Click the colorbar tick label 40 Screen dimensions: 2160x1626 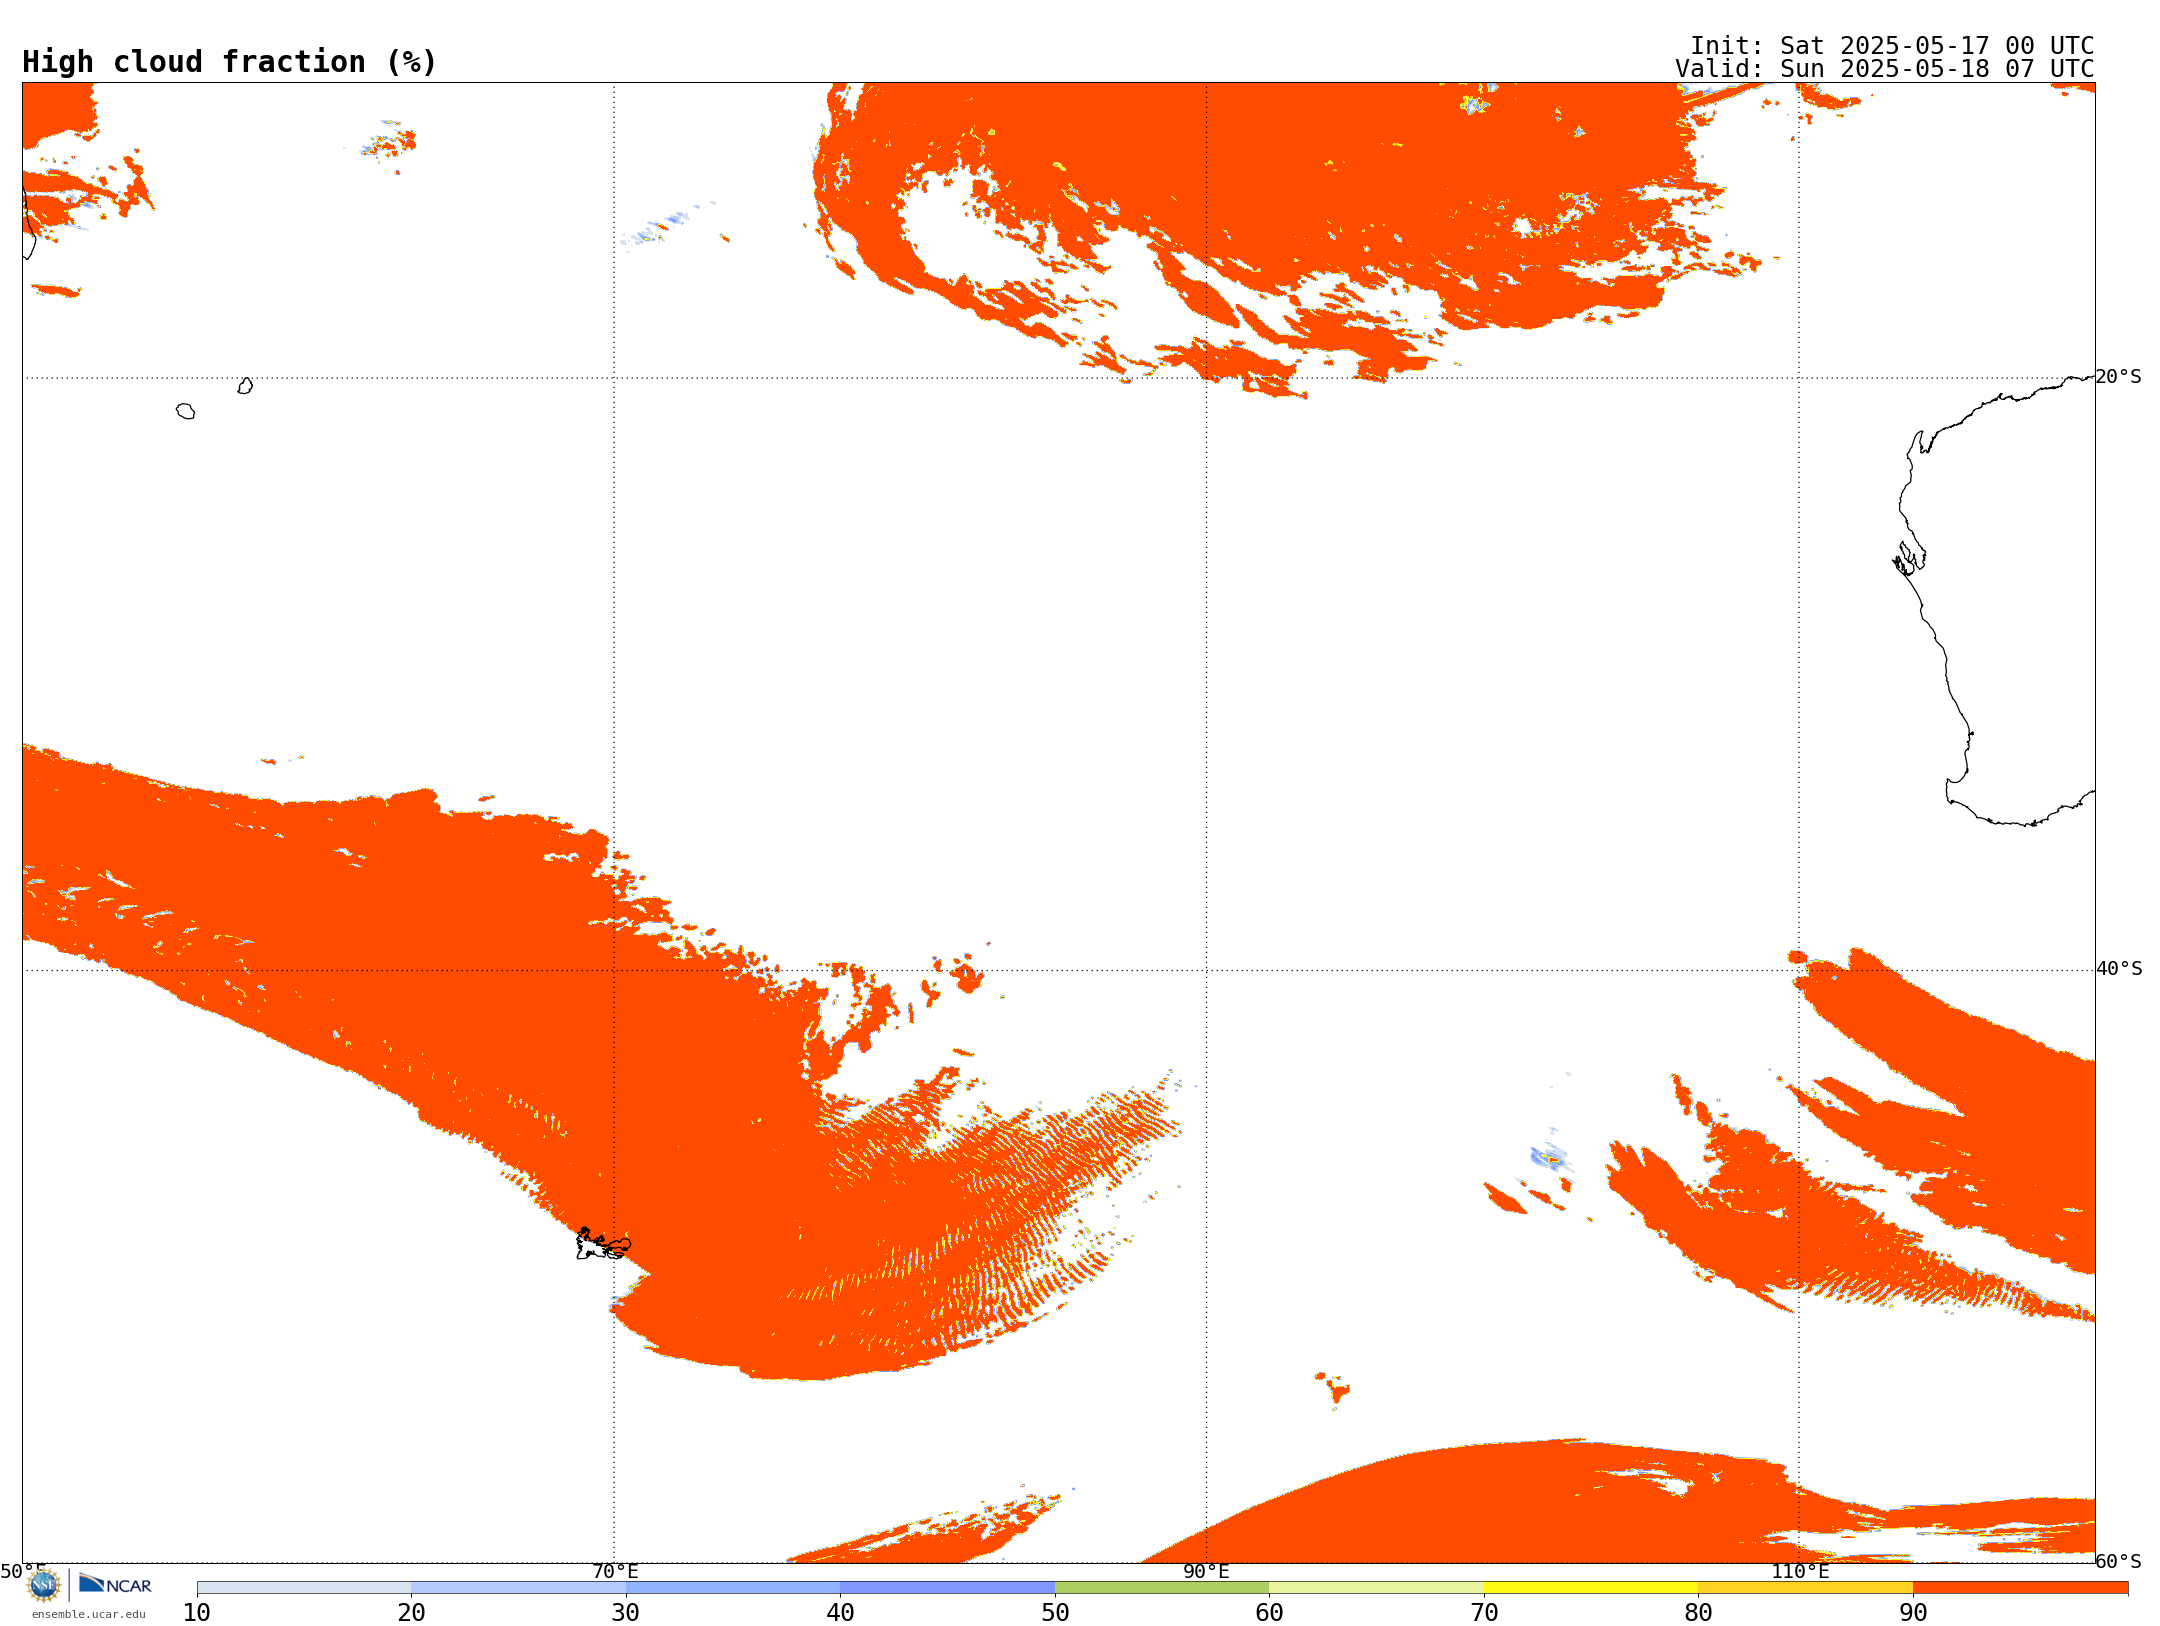point(840,1612)
